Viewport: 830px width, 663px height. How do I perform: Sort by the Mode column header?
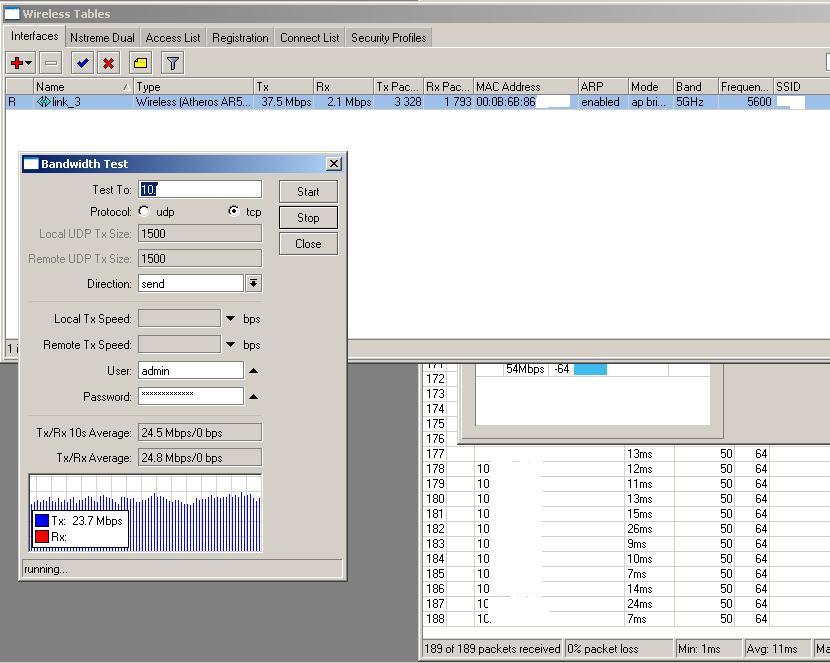(650, 86)
